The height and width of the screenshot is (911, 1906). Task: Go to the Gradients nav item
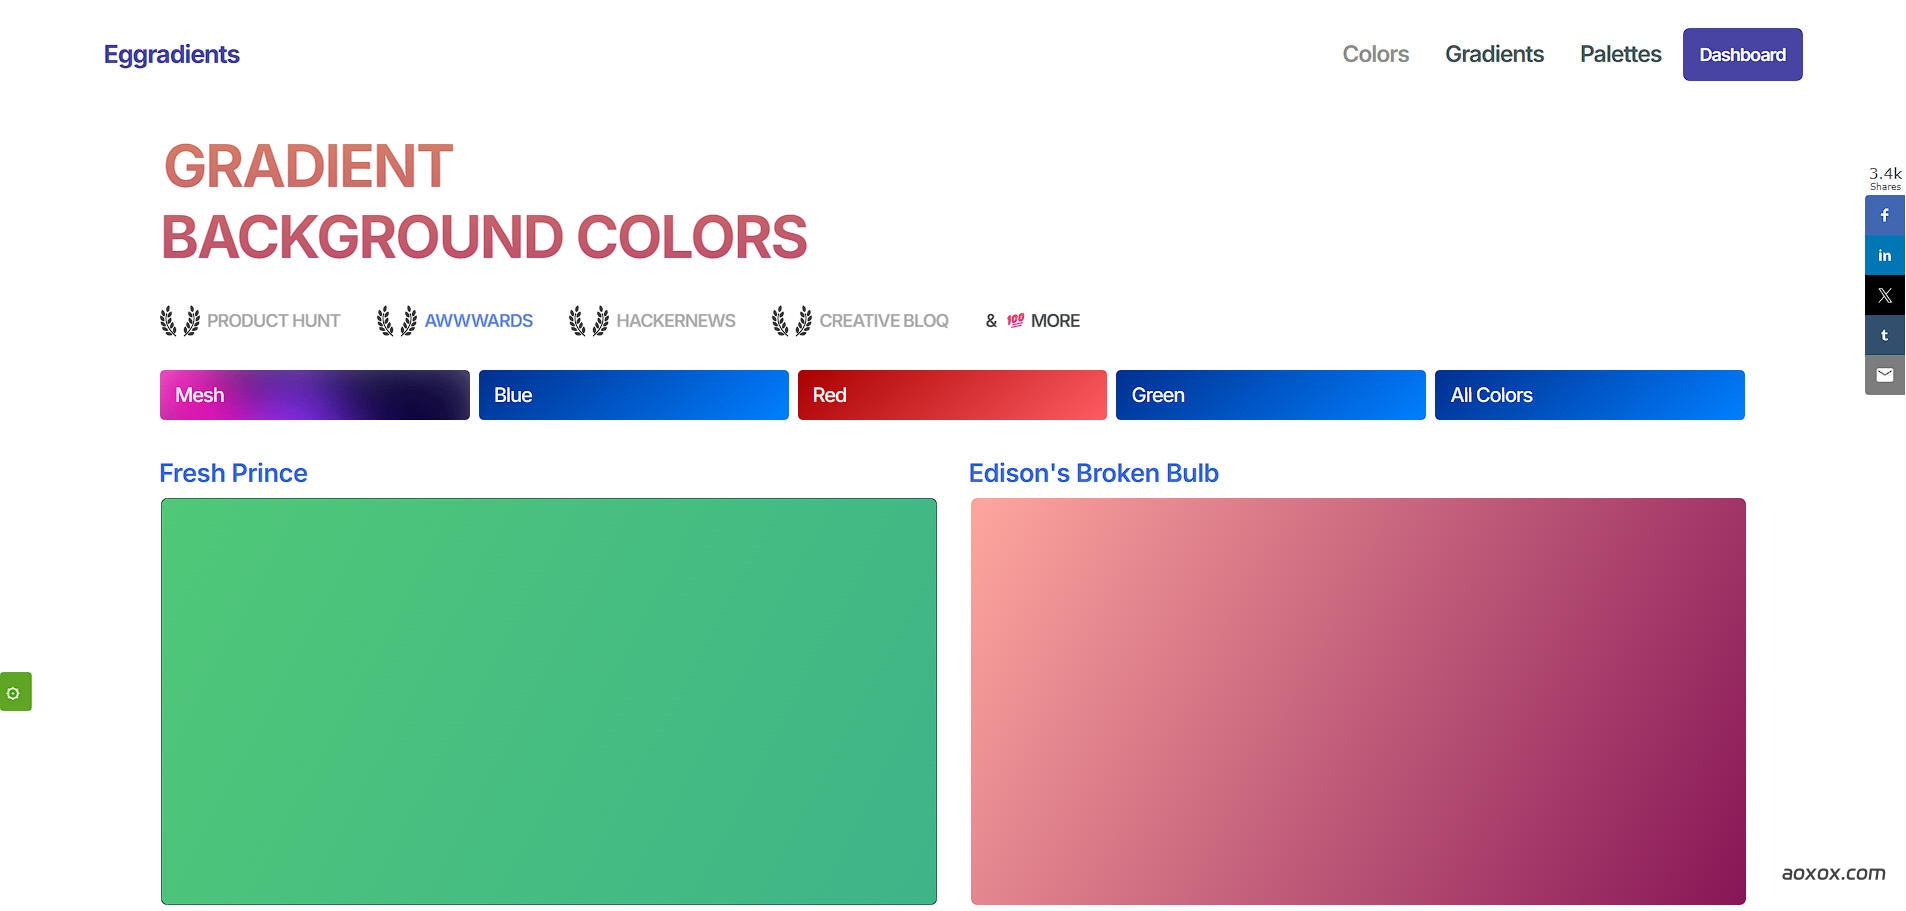coord(1494,55)
